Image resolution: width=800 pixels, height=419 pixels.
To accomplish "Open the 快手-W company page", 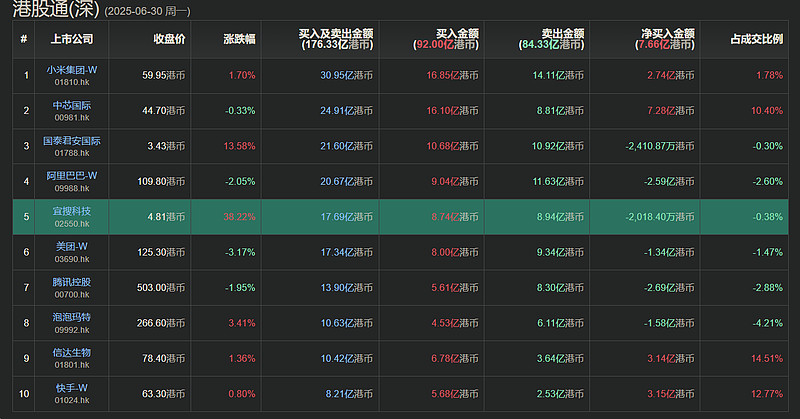I will [71, 388].
